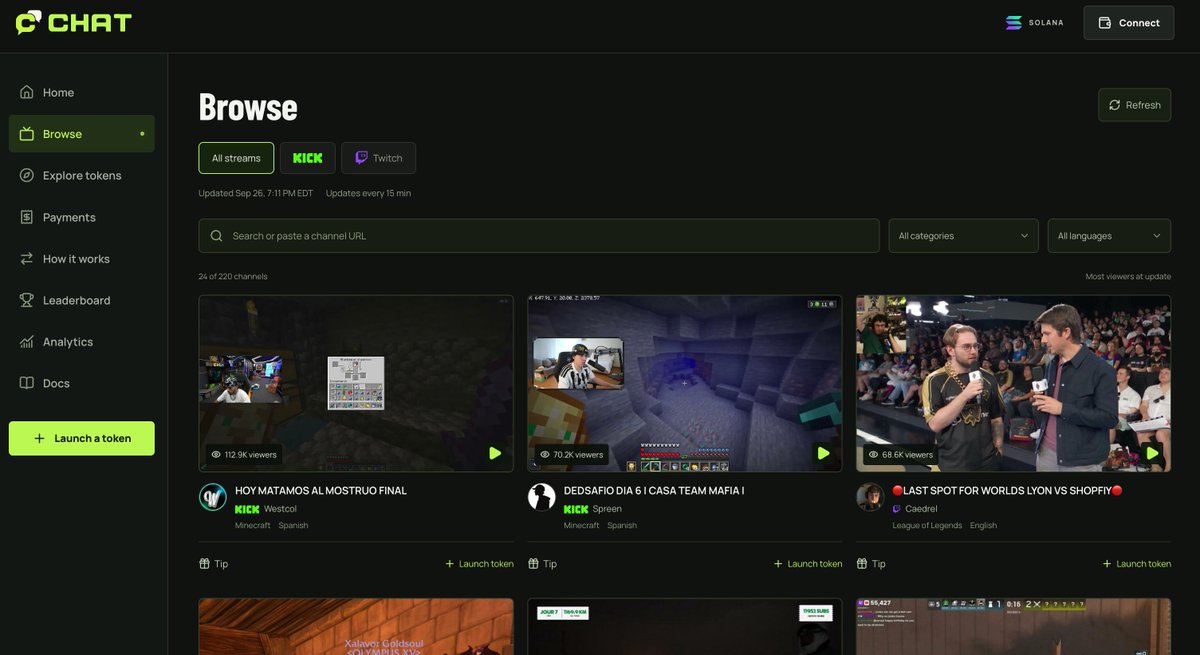
Task: Click the refresh arrows icon
Action: [1115, 105]
